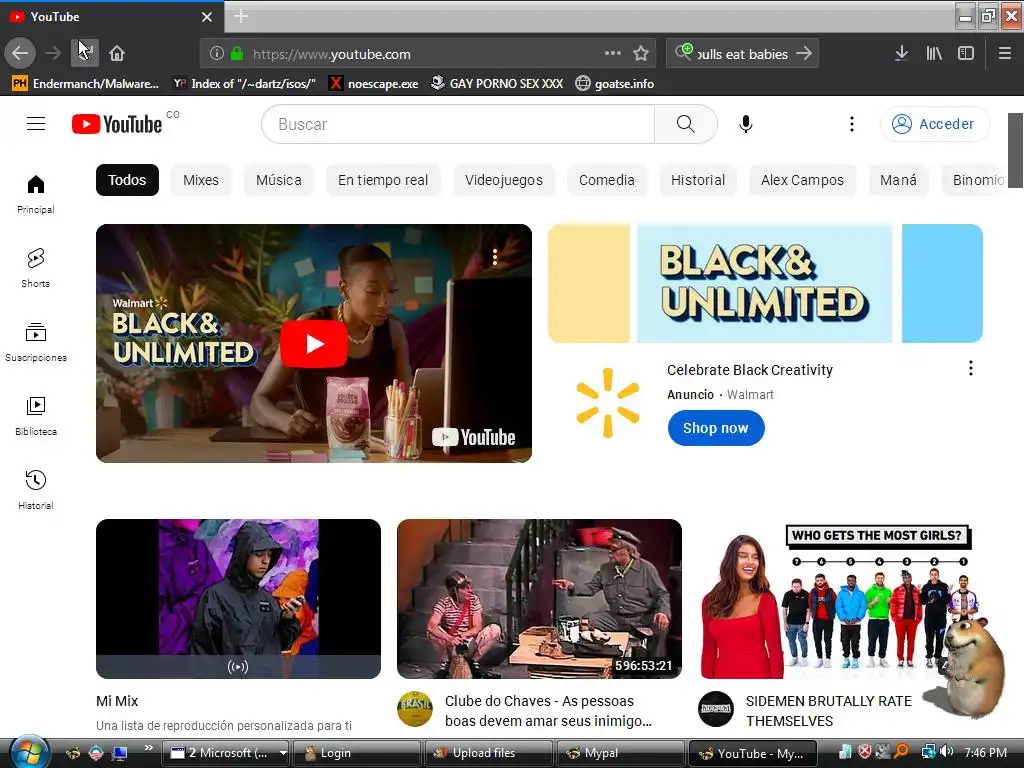Open the Black & Unlimited banner image
Image resolution: width=1024 pixels, height=768 pixels.
pyautogui.click(x=765, y=283)
